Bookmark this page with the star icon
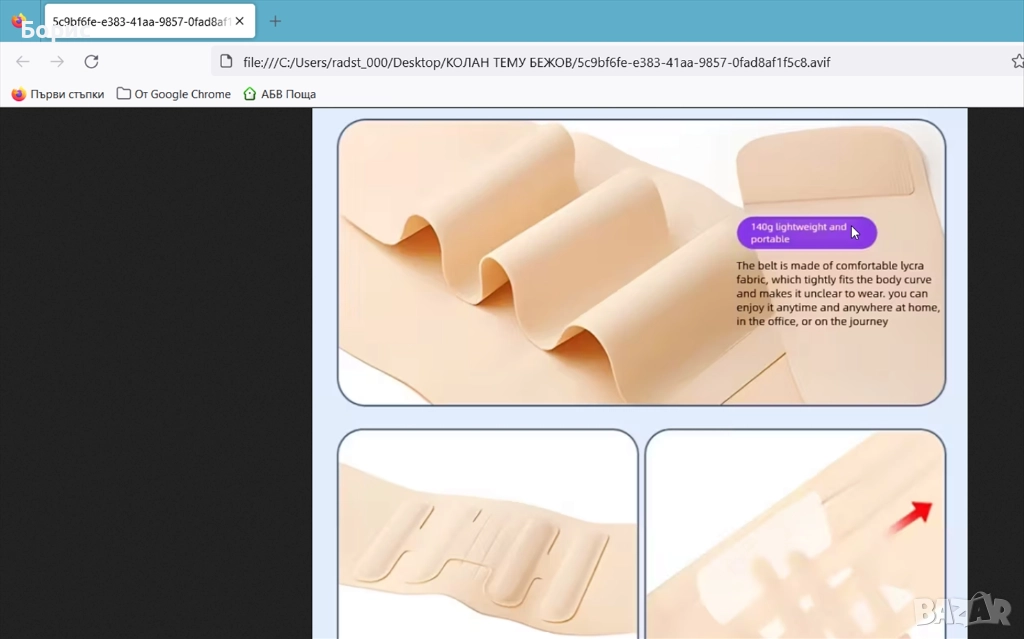1024x639 pixels. pos(1017,62)
